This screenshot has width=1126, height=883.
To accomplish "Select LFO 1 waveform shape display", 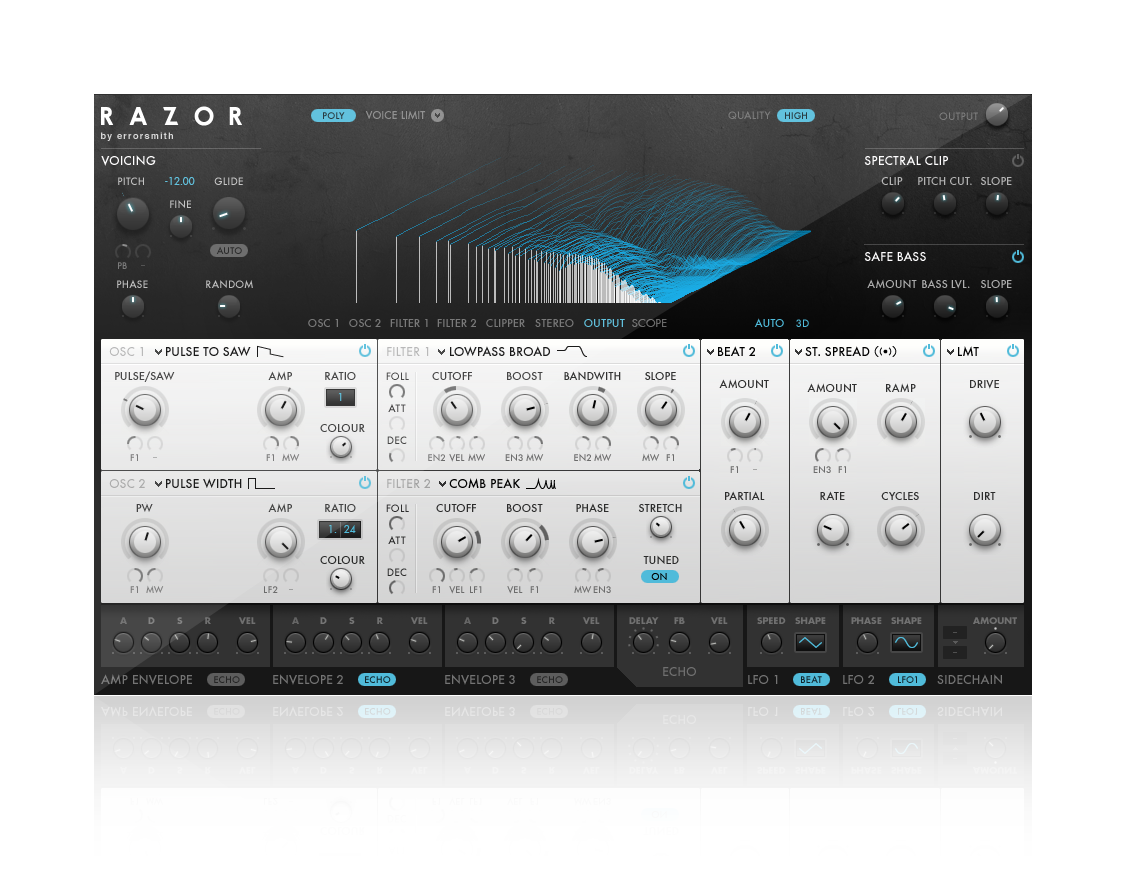I will (x=810, y=643).
